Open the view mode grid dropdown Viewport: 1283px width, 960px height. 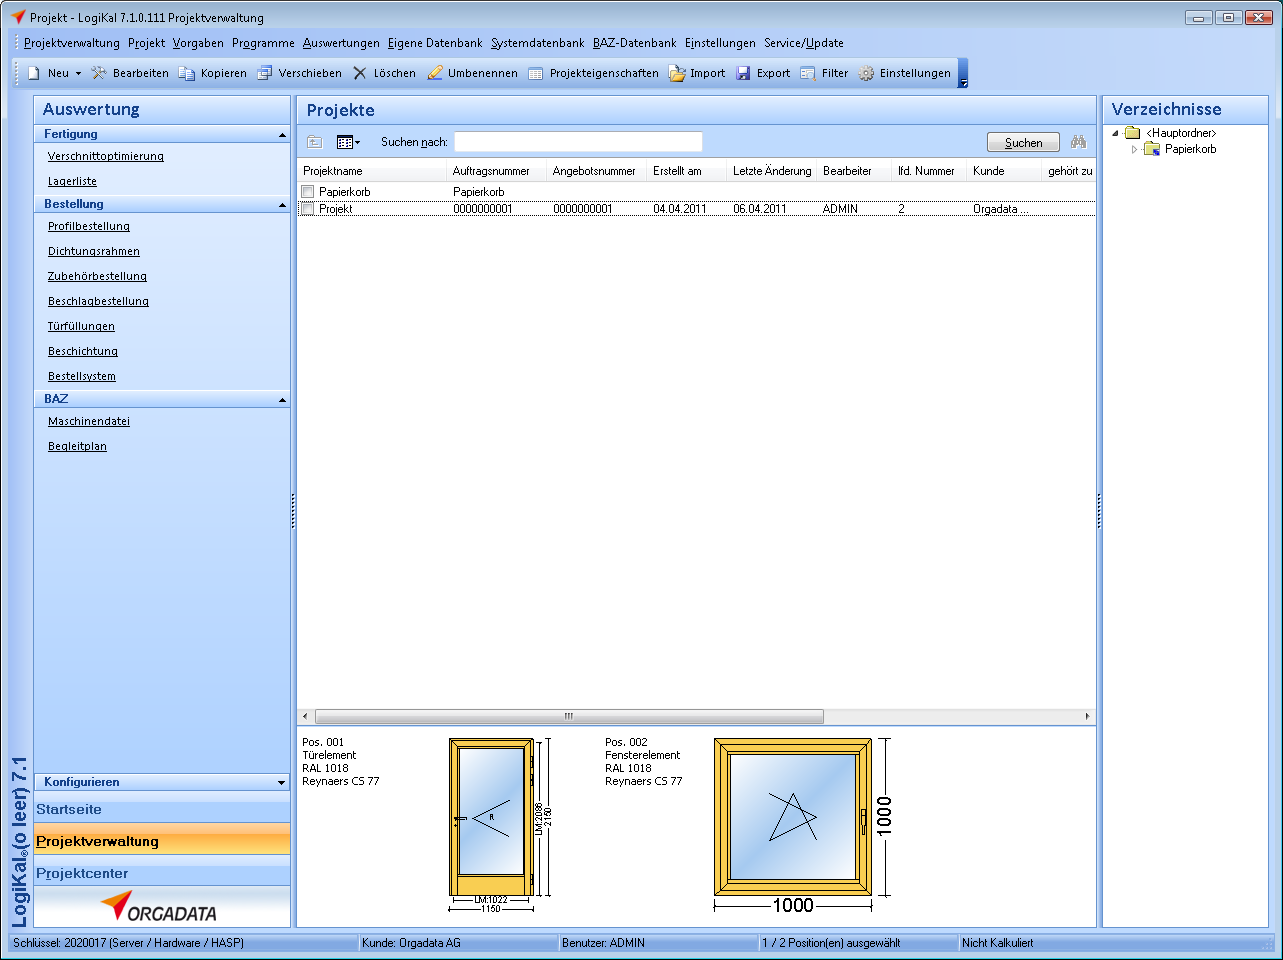tap(349, 142)
